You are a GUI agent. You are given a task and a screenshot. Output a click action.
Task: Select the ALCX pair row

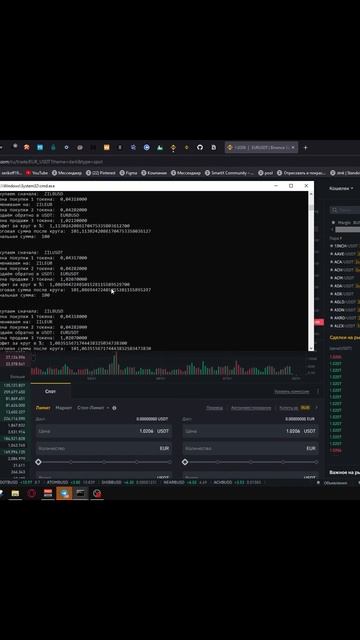(344, 326)
